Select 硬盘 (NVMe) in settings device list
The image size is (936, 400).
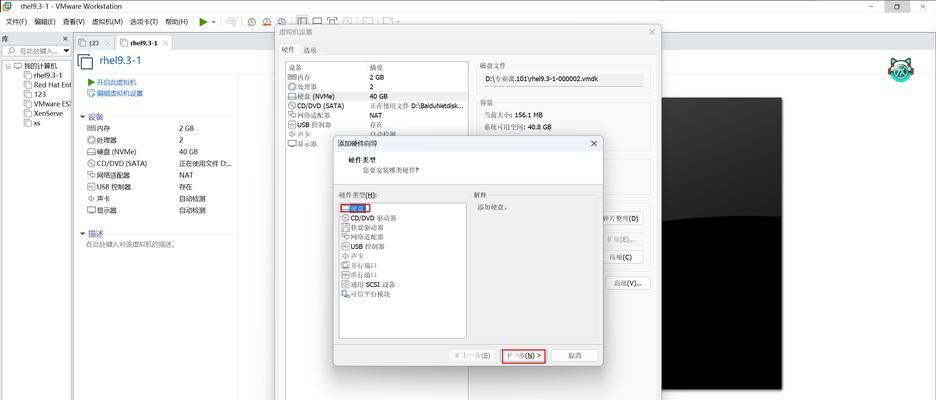[x=377, y=96]
